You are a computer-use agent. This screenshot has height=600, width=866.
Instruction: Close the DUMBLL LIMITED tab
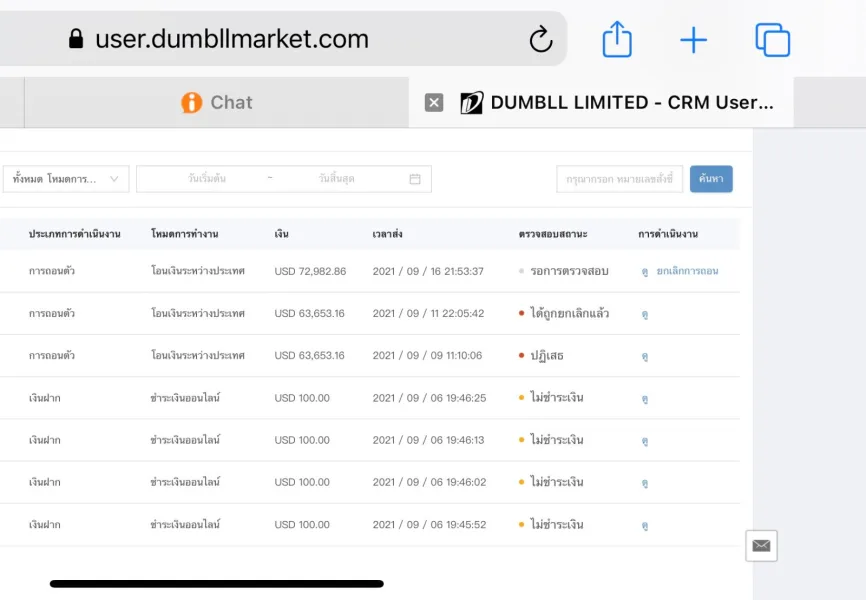click(434, 102)
